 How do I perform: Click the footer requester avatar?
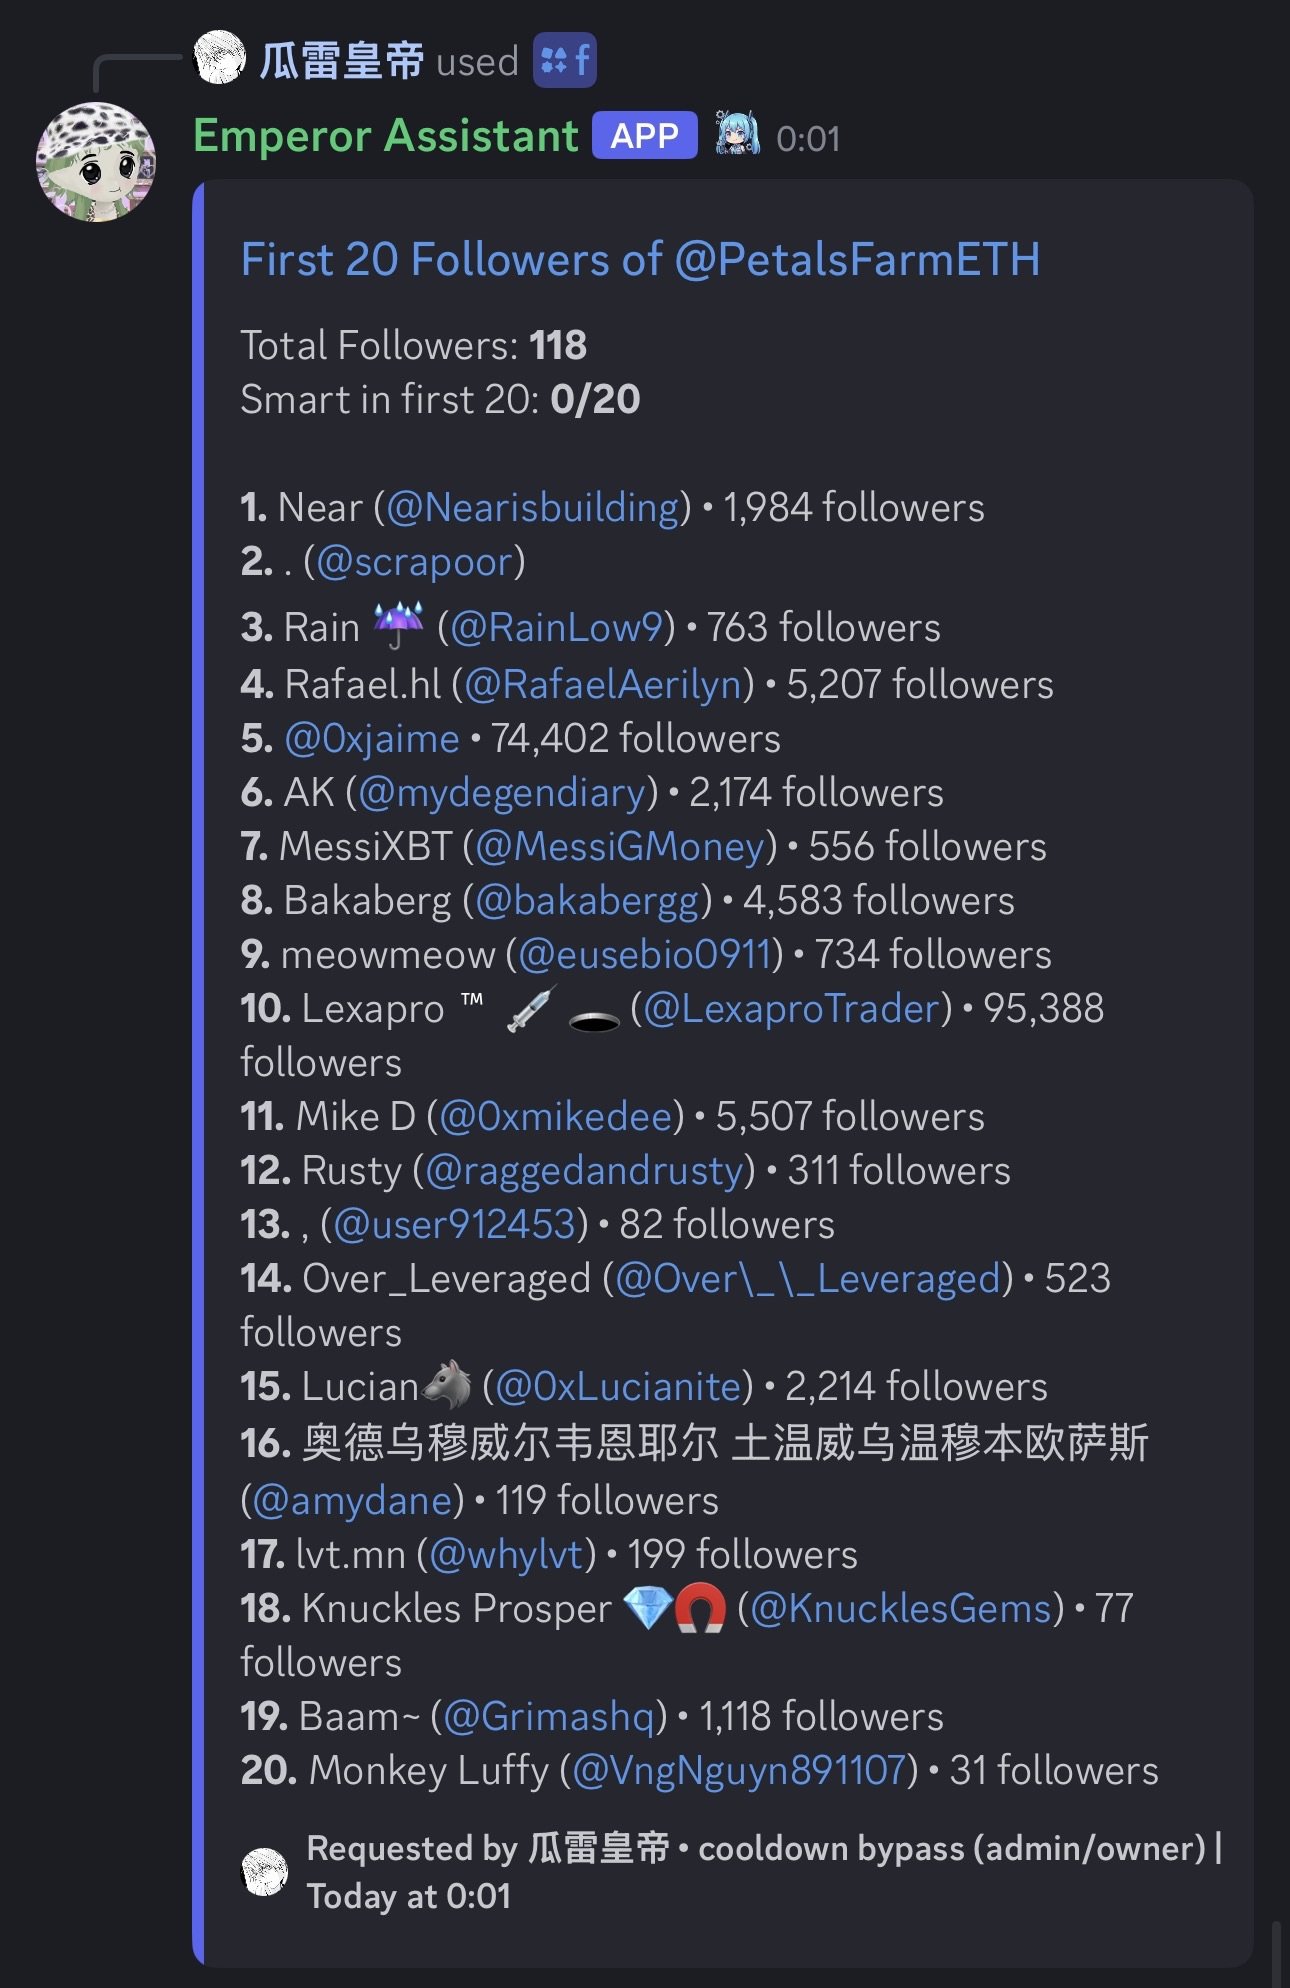[x=265, y=1871]
